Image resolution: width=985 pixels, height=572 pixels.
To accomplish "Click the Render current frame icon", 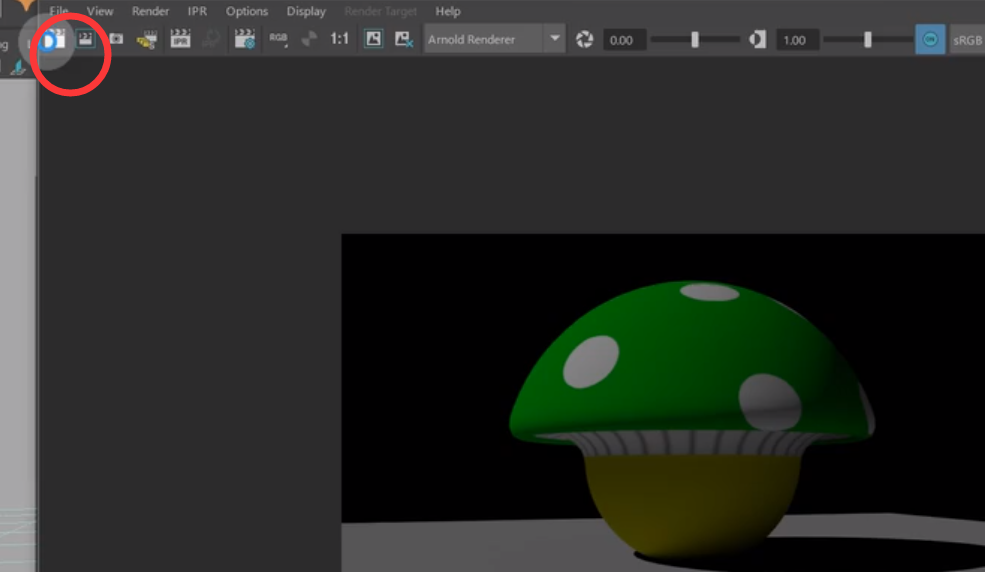I will coord(53,39).
